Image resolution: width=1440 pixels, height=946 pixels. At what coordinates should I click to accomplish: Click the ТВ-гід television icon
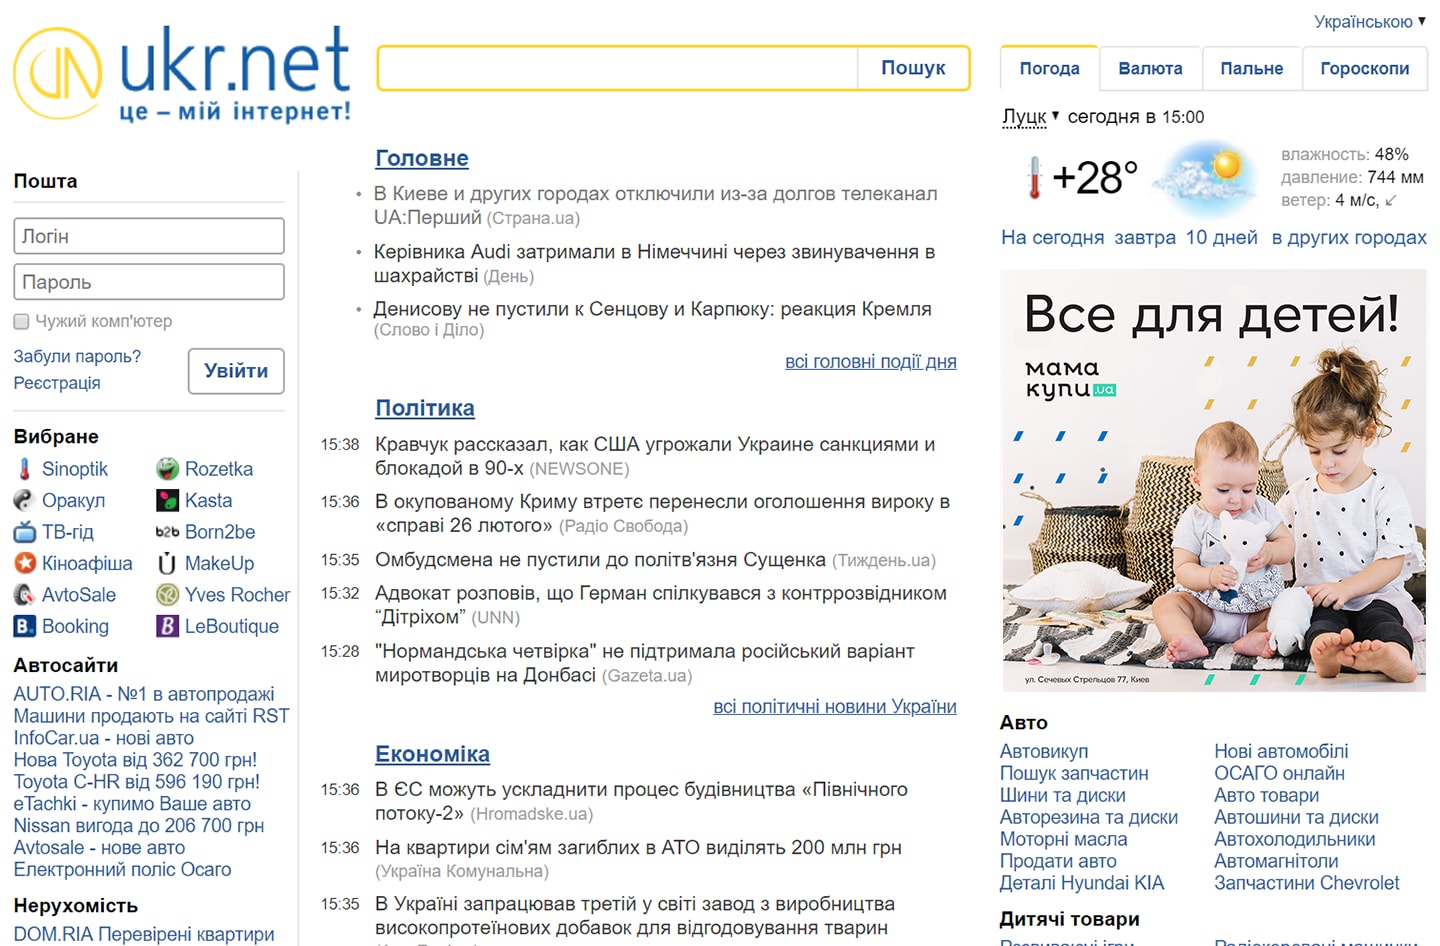coord(25,532)
